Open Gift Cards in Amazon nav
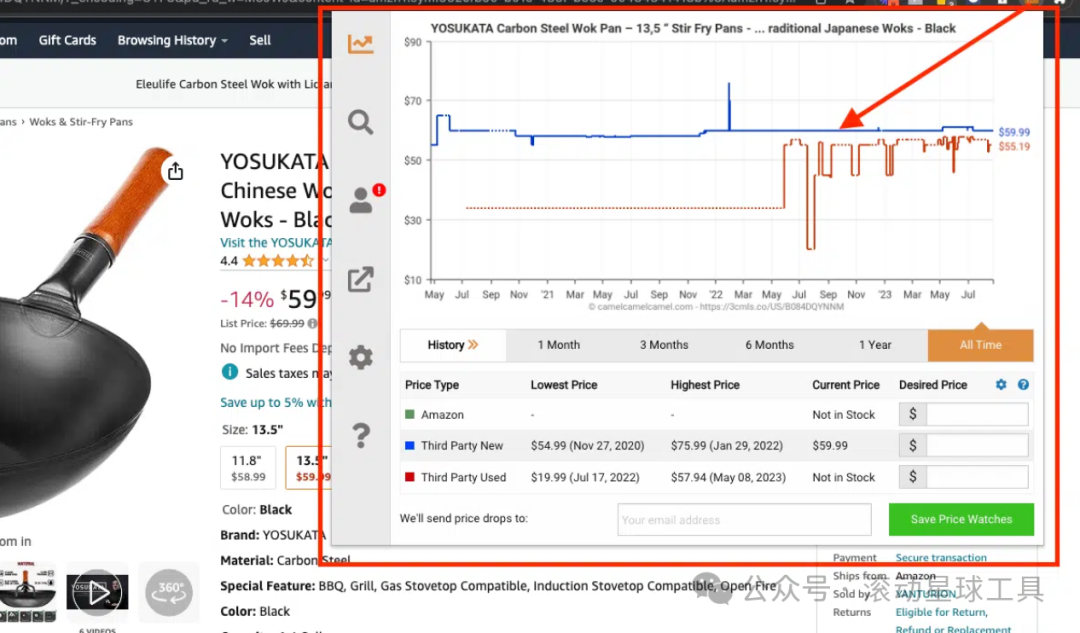This screenshot has width=1080, height=633. click(68, 41)
